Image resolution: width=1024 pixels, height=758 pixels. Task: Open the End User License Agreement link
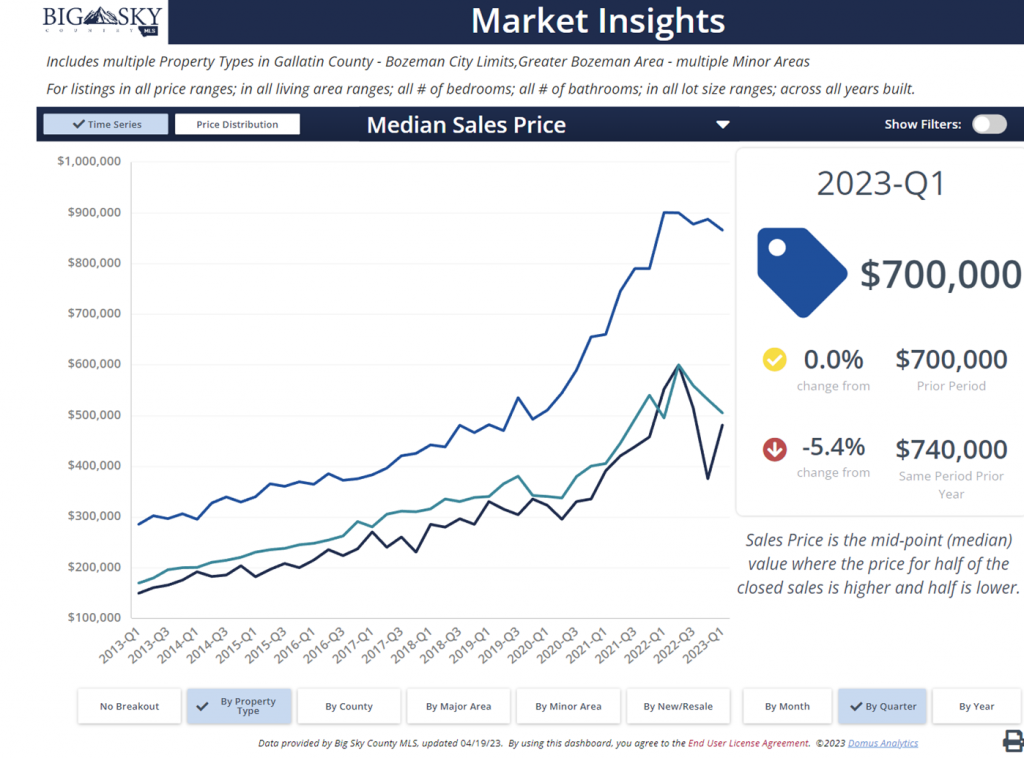pyautogui.click(x=748, y=743)
